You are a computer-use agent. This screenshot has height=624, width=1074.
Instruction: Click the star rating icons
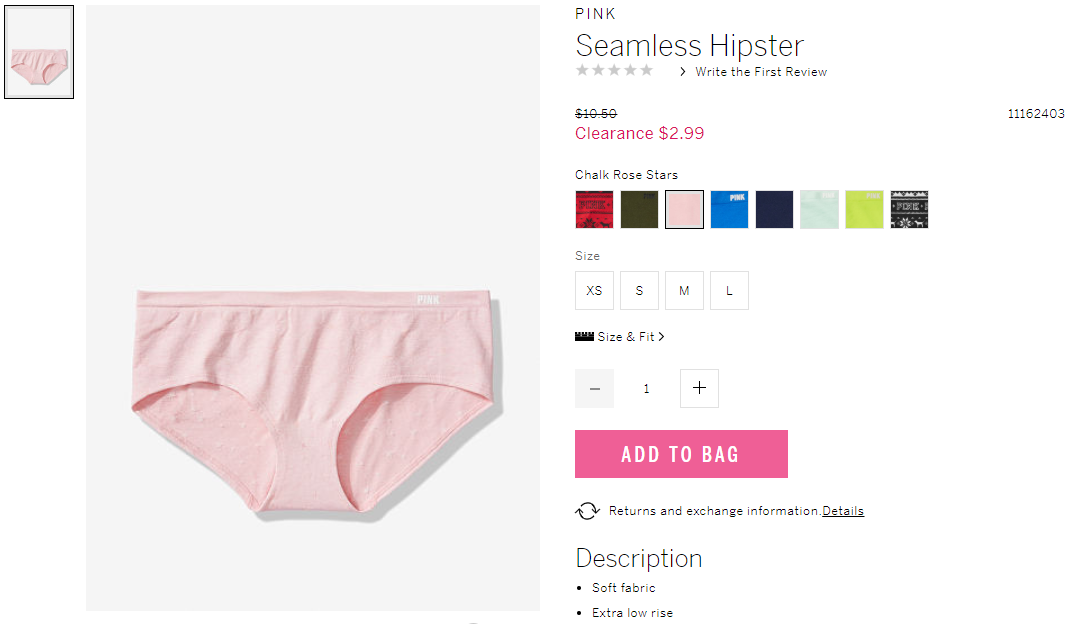(614, 71)
